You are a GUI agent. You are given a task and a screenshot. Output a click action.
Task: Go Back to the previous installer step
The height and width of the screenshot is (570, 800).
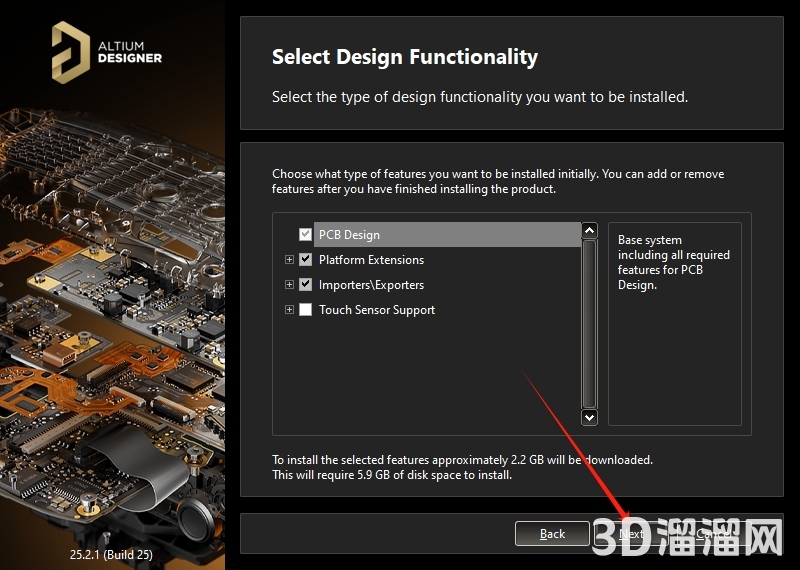(552, 534)
